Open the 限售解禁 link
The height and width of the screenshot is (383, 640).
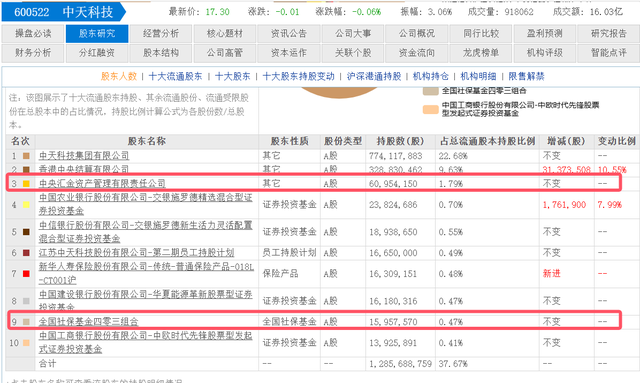click(x=526, y=76)
